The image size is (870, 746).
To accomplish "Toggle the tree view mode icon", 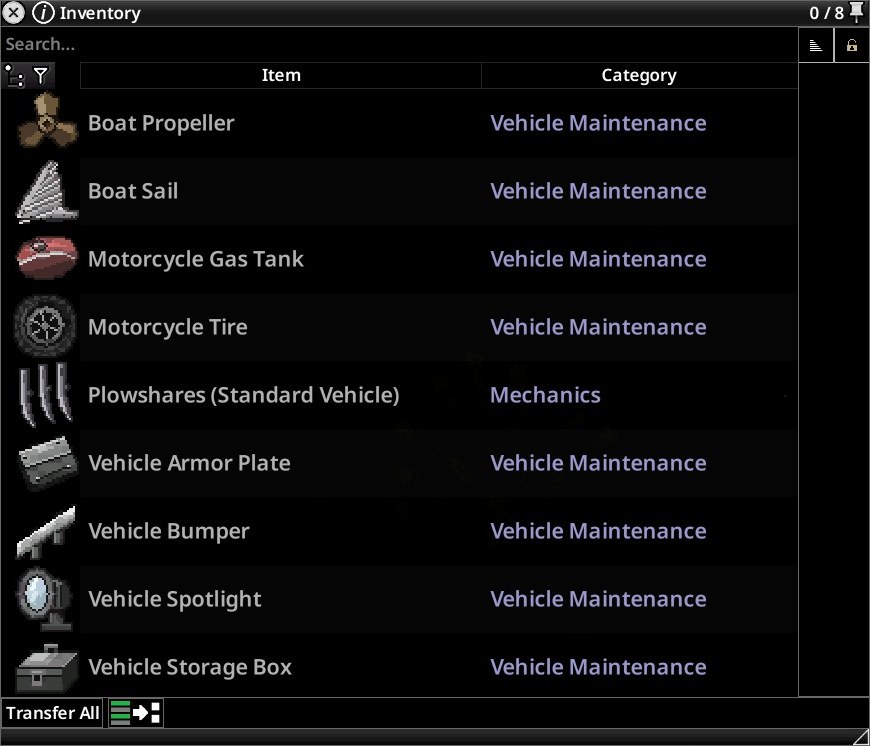I will [x=14, y=76].
